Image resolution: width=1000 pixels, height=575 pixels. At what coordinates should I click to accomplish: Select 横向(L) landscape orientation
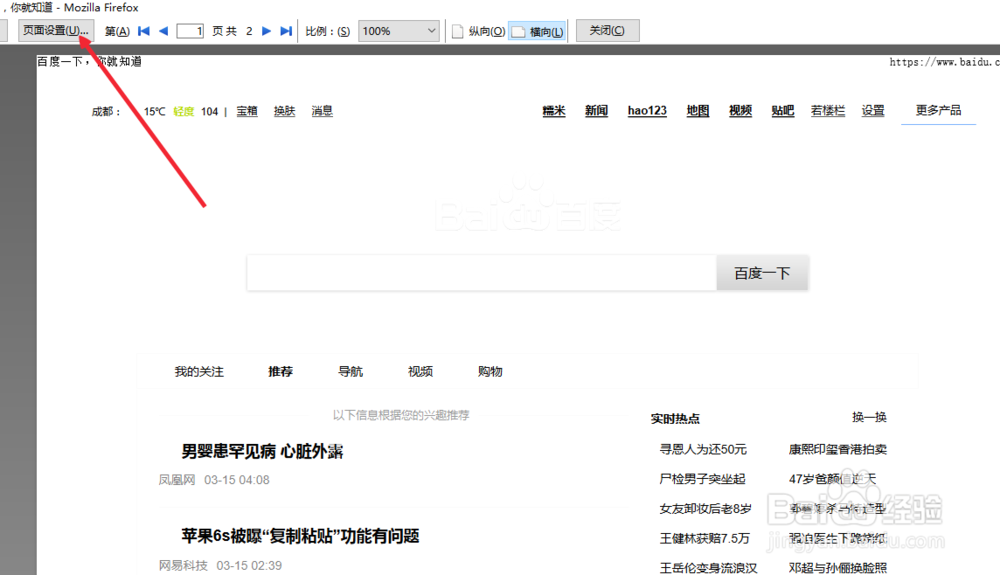[x=537, y=31]
